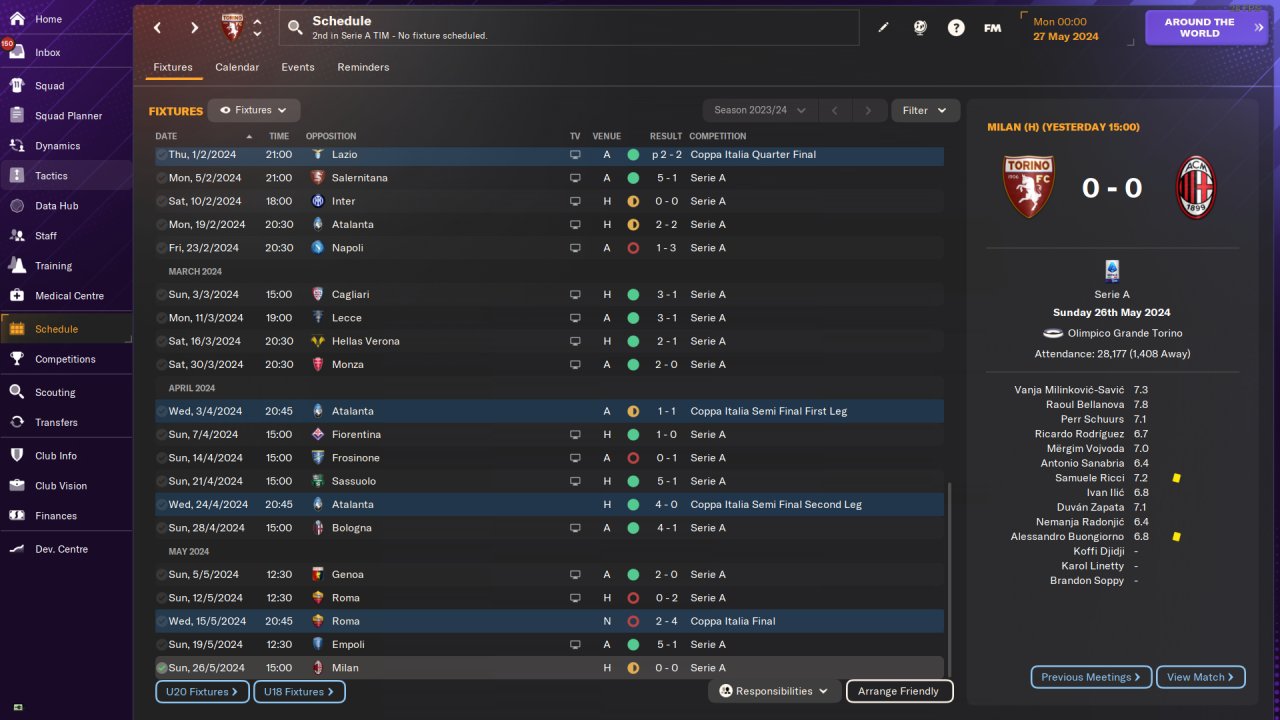Image resolution: width=1280 pixels, height=720 pixels.
Task: Open the U18 Fixtures link
Action: [299, 691]
